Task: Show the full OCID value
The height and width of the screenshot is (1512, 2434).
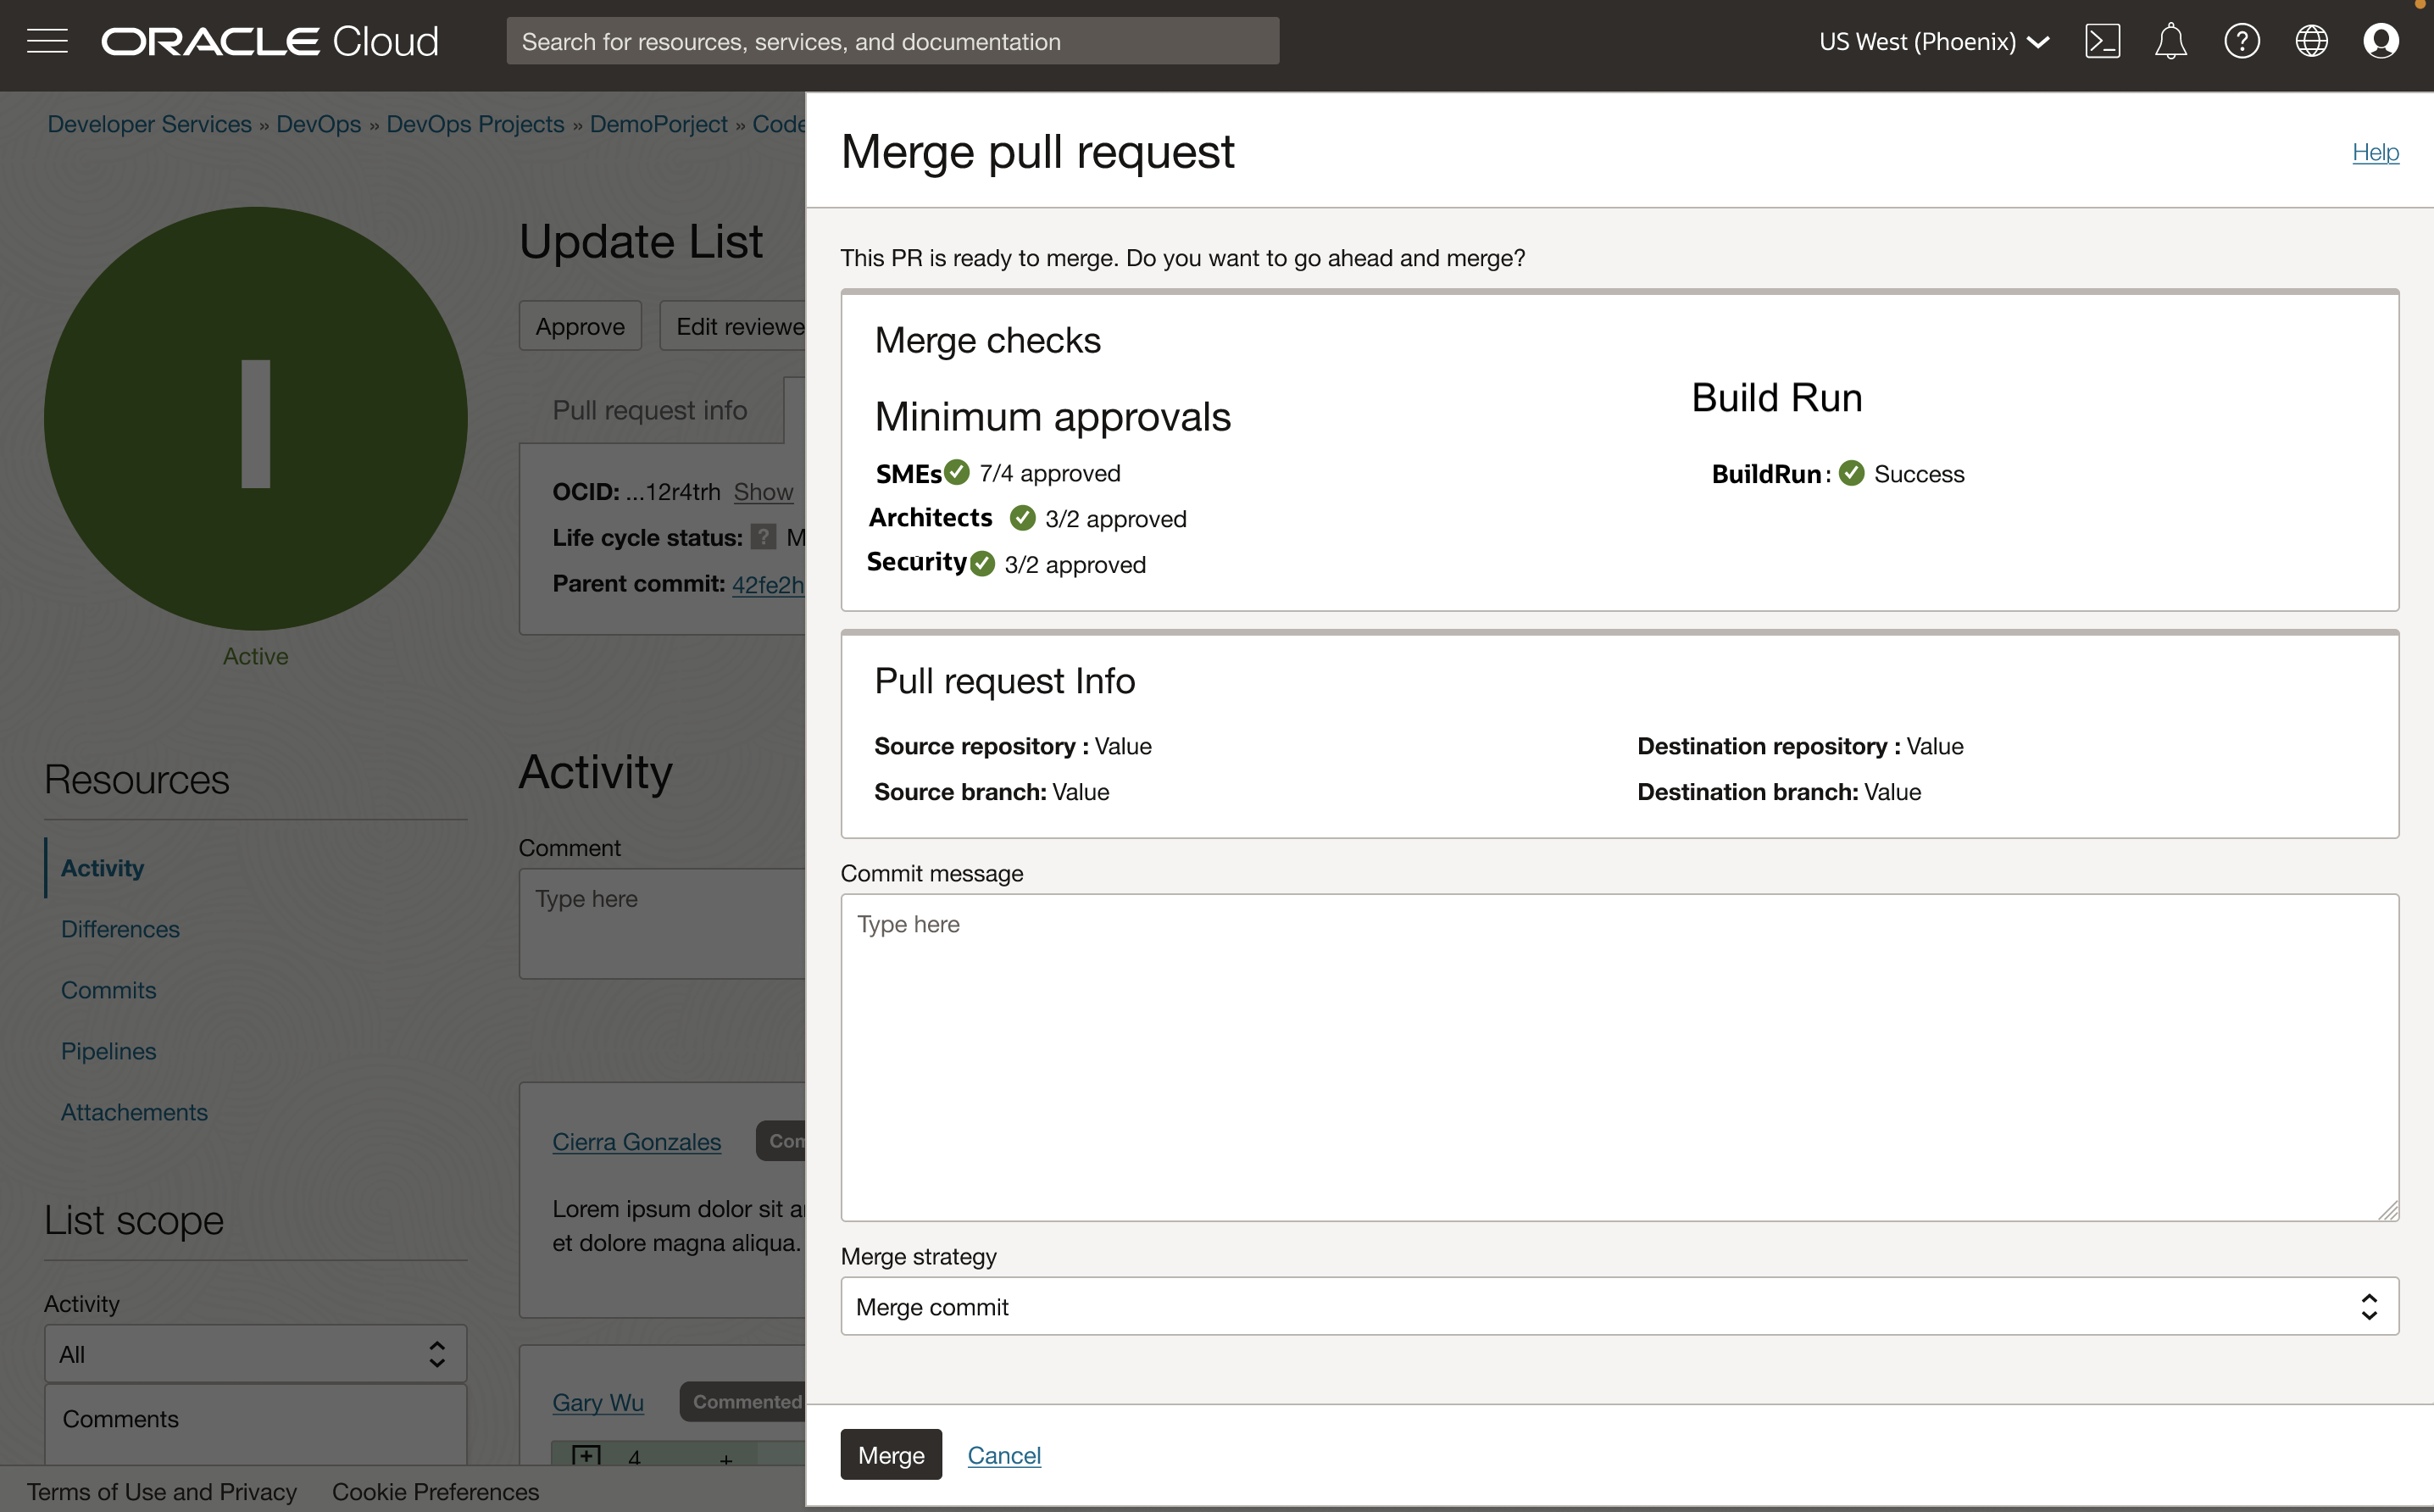Action: point(763,491)
